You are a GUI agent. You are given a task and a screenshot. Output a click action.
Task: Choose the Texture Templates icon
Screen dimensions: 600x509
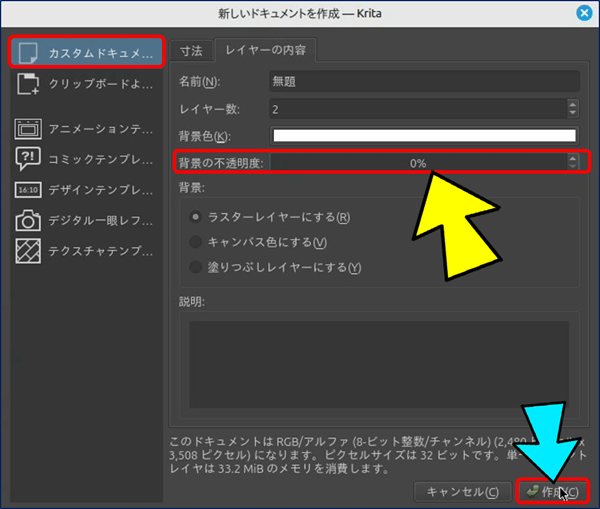click(28, 252)
